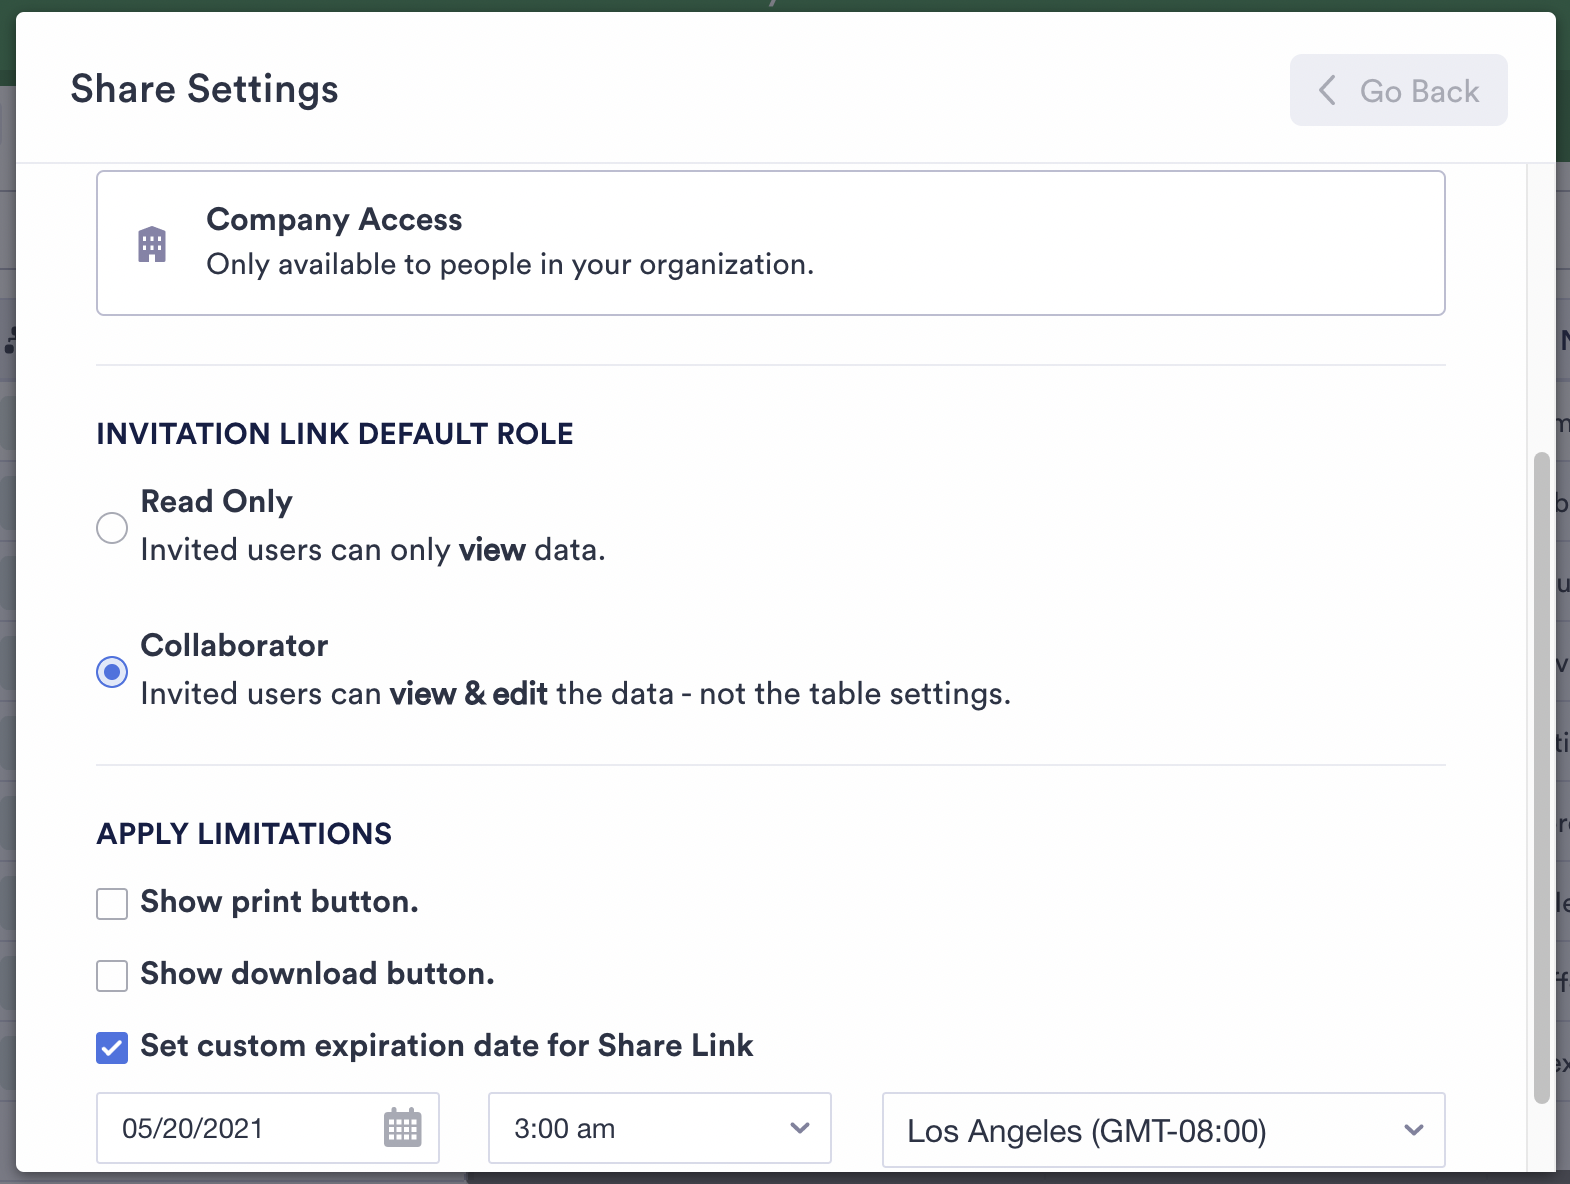Click the Collaborator label text
Viewport: 1570px width, 1184px height.
point(234,645)
